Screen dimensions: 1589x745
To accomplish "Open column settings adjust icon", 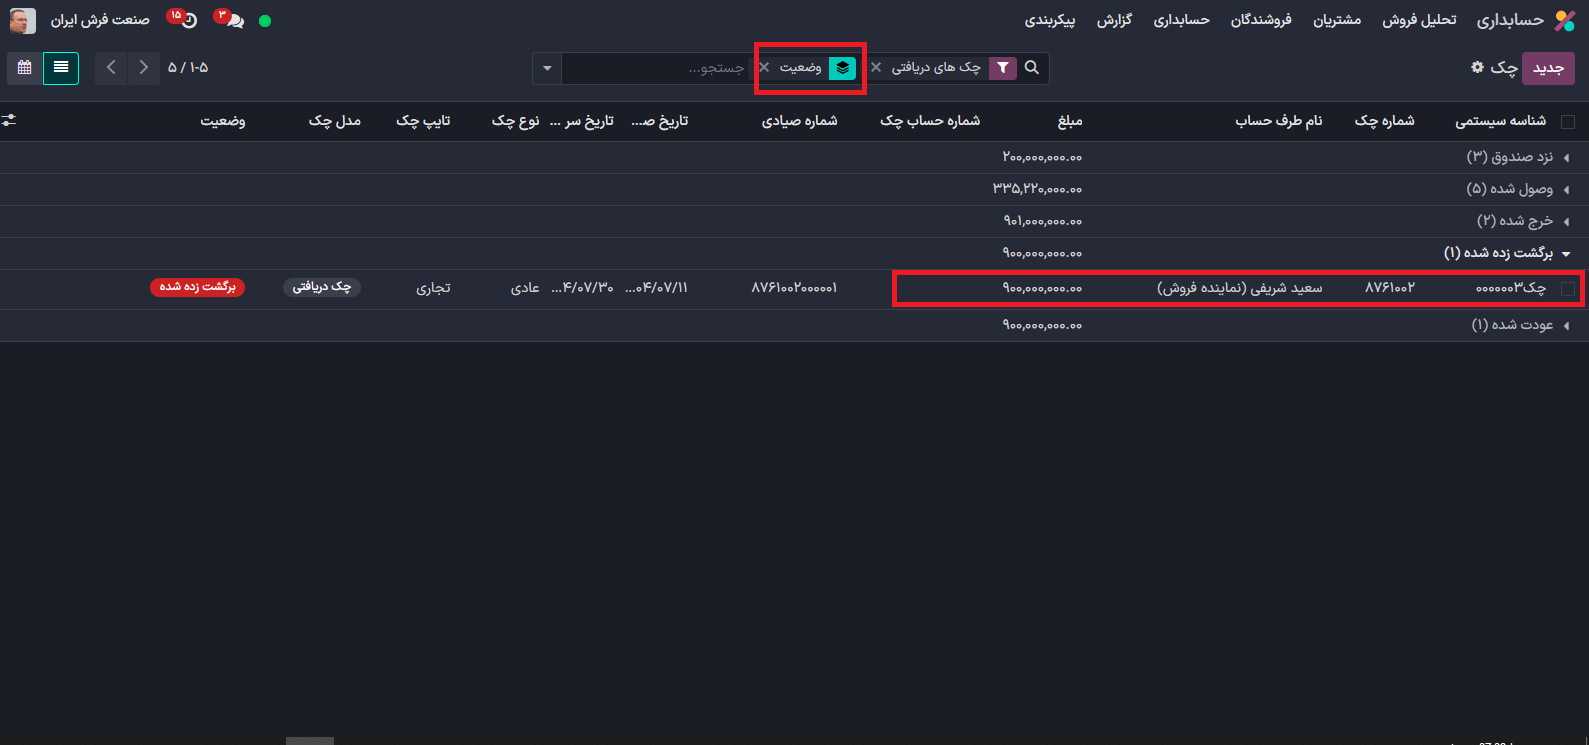I will [x=9, y=120].
